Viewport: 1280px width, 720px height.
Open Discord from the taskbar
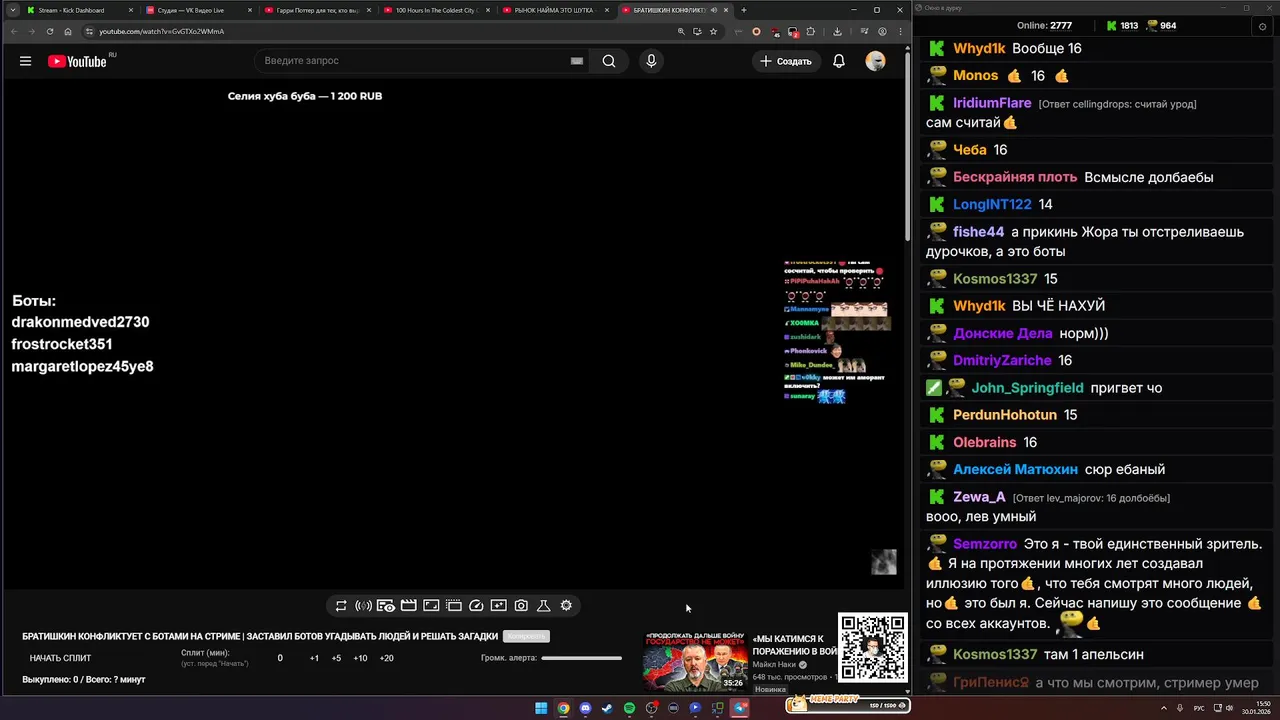click(585, 708)
